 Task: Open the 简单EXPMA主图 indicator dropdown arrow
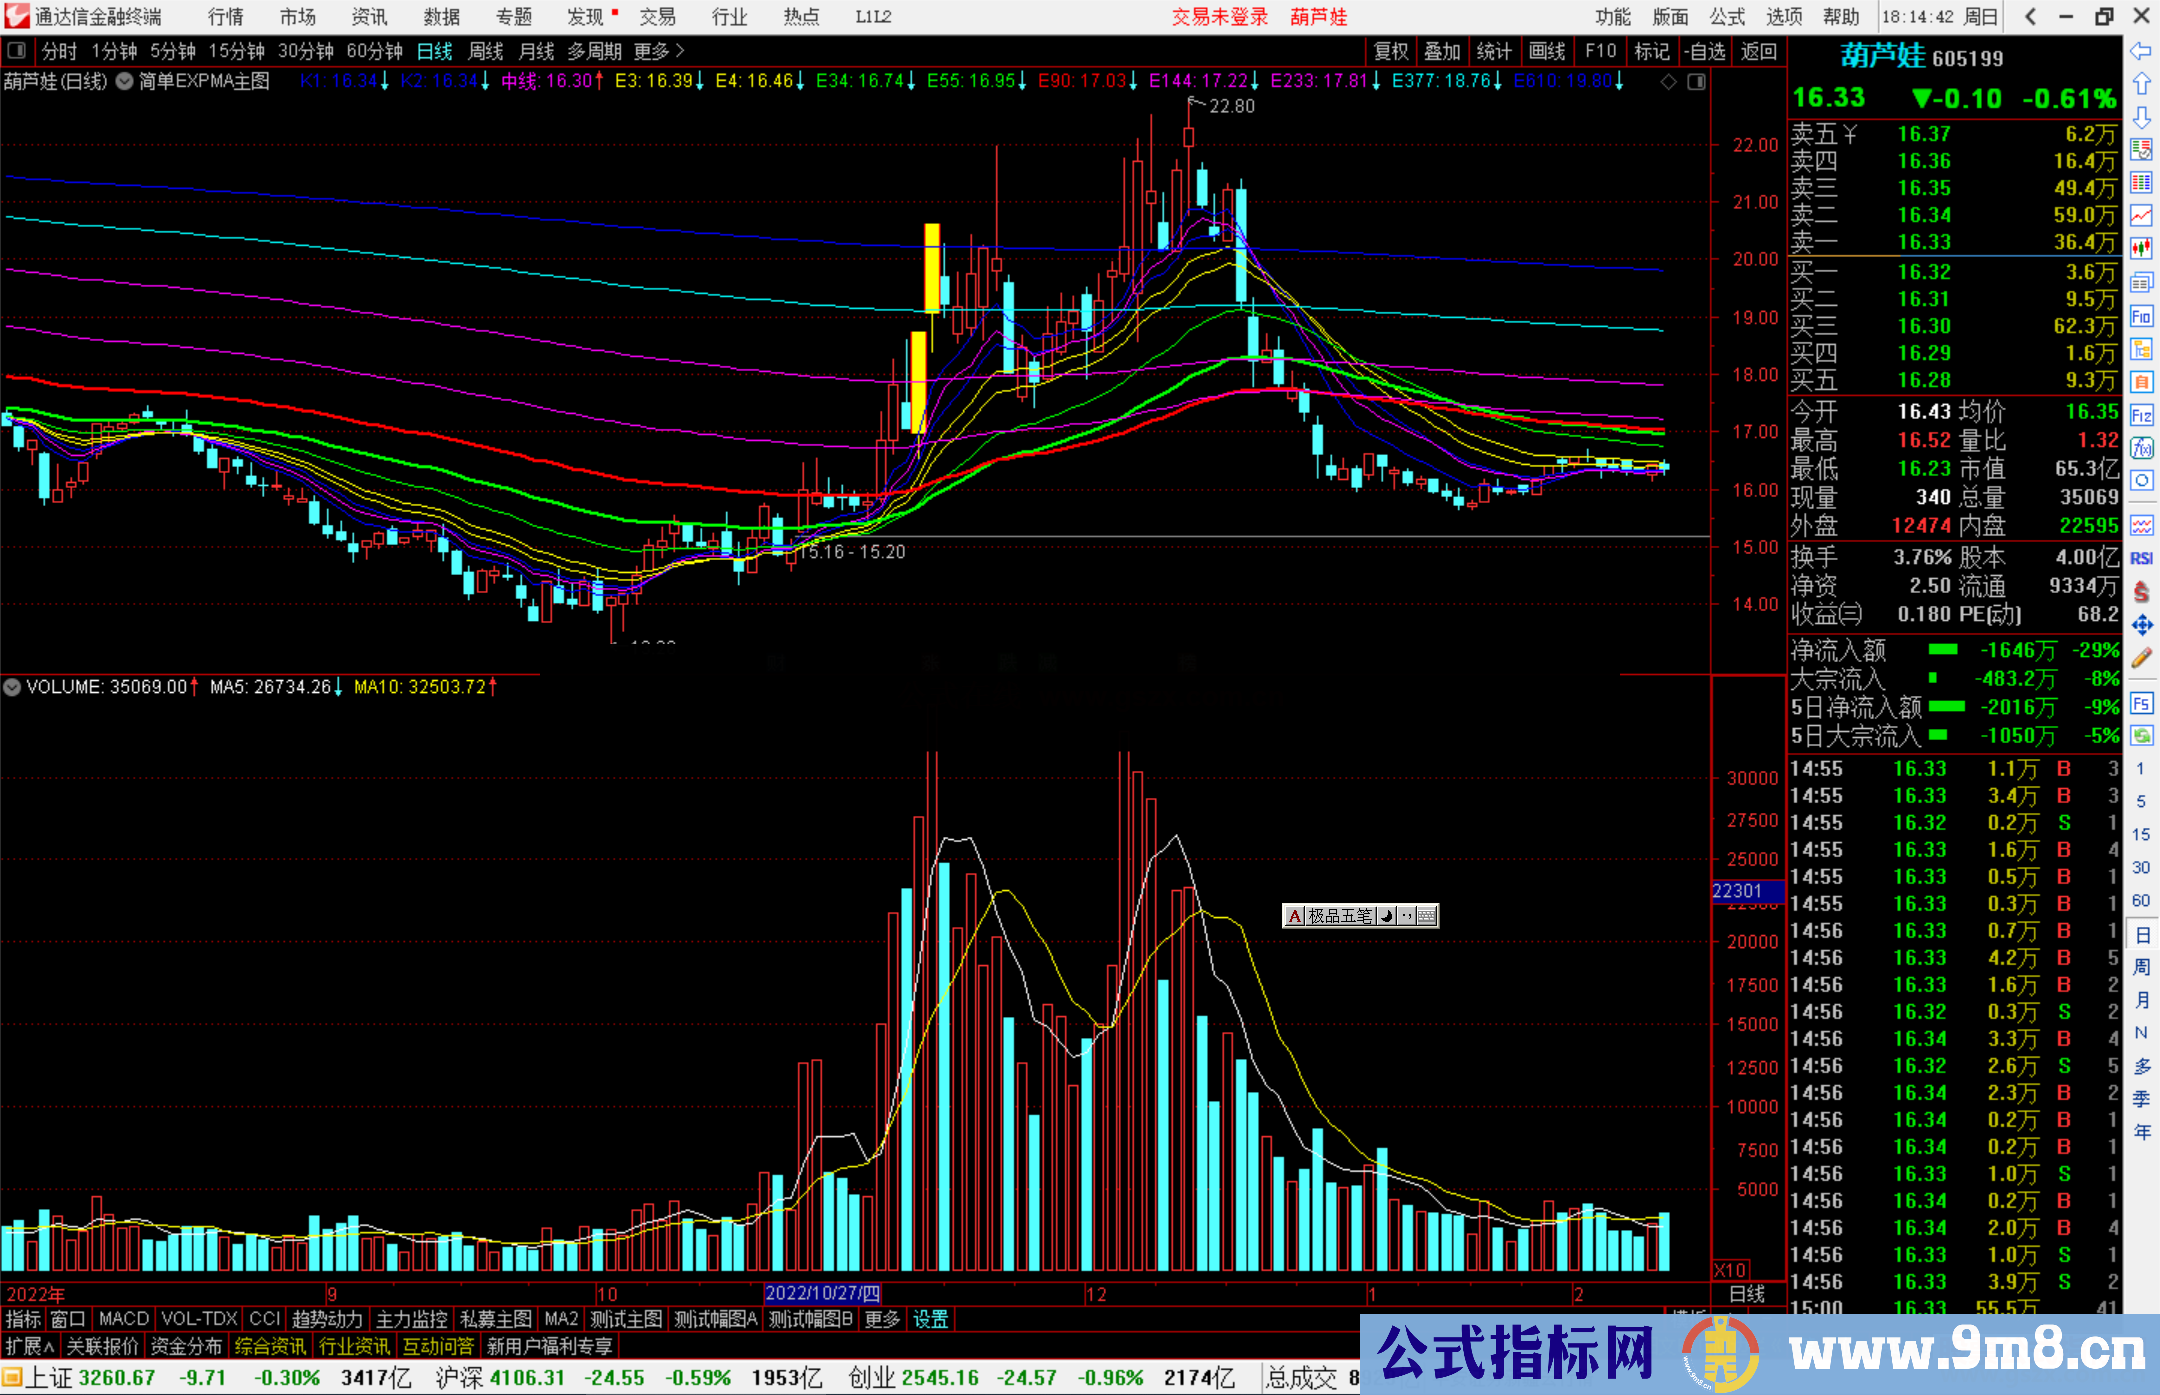click(125, 82)
